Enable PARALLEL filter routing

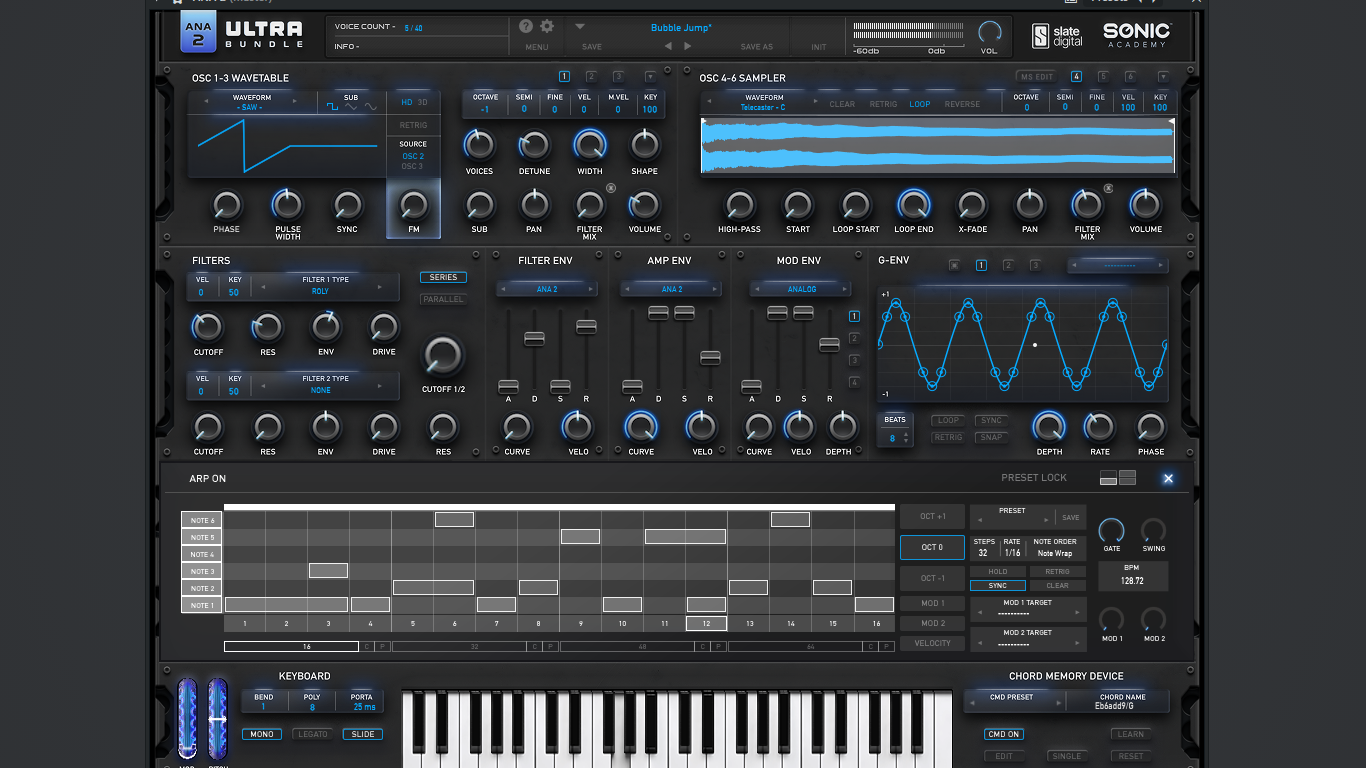[443, 298]
